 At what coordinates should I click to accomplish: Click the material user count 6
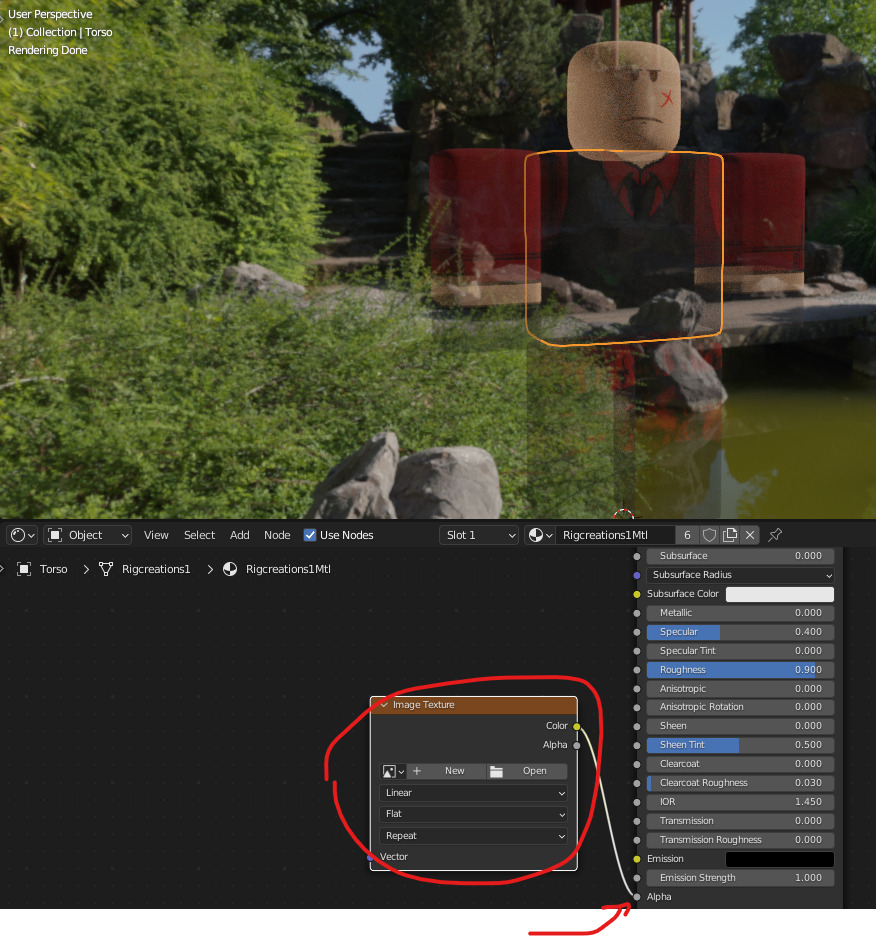(687, 535)
